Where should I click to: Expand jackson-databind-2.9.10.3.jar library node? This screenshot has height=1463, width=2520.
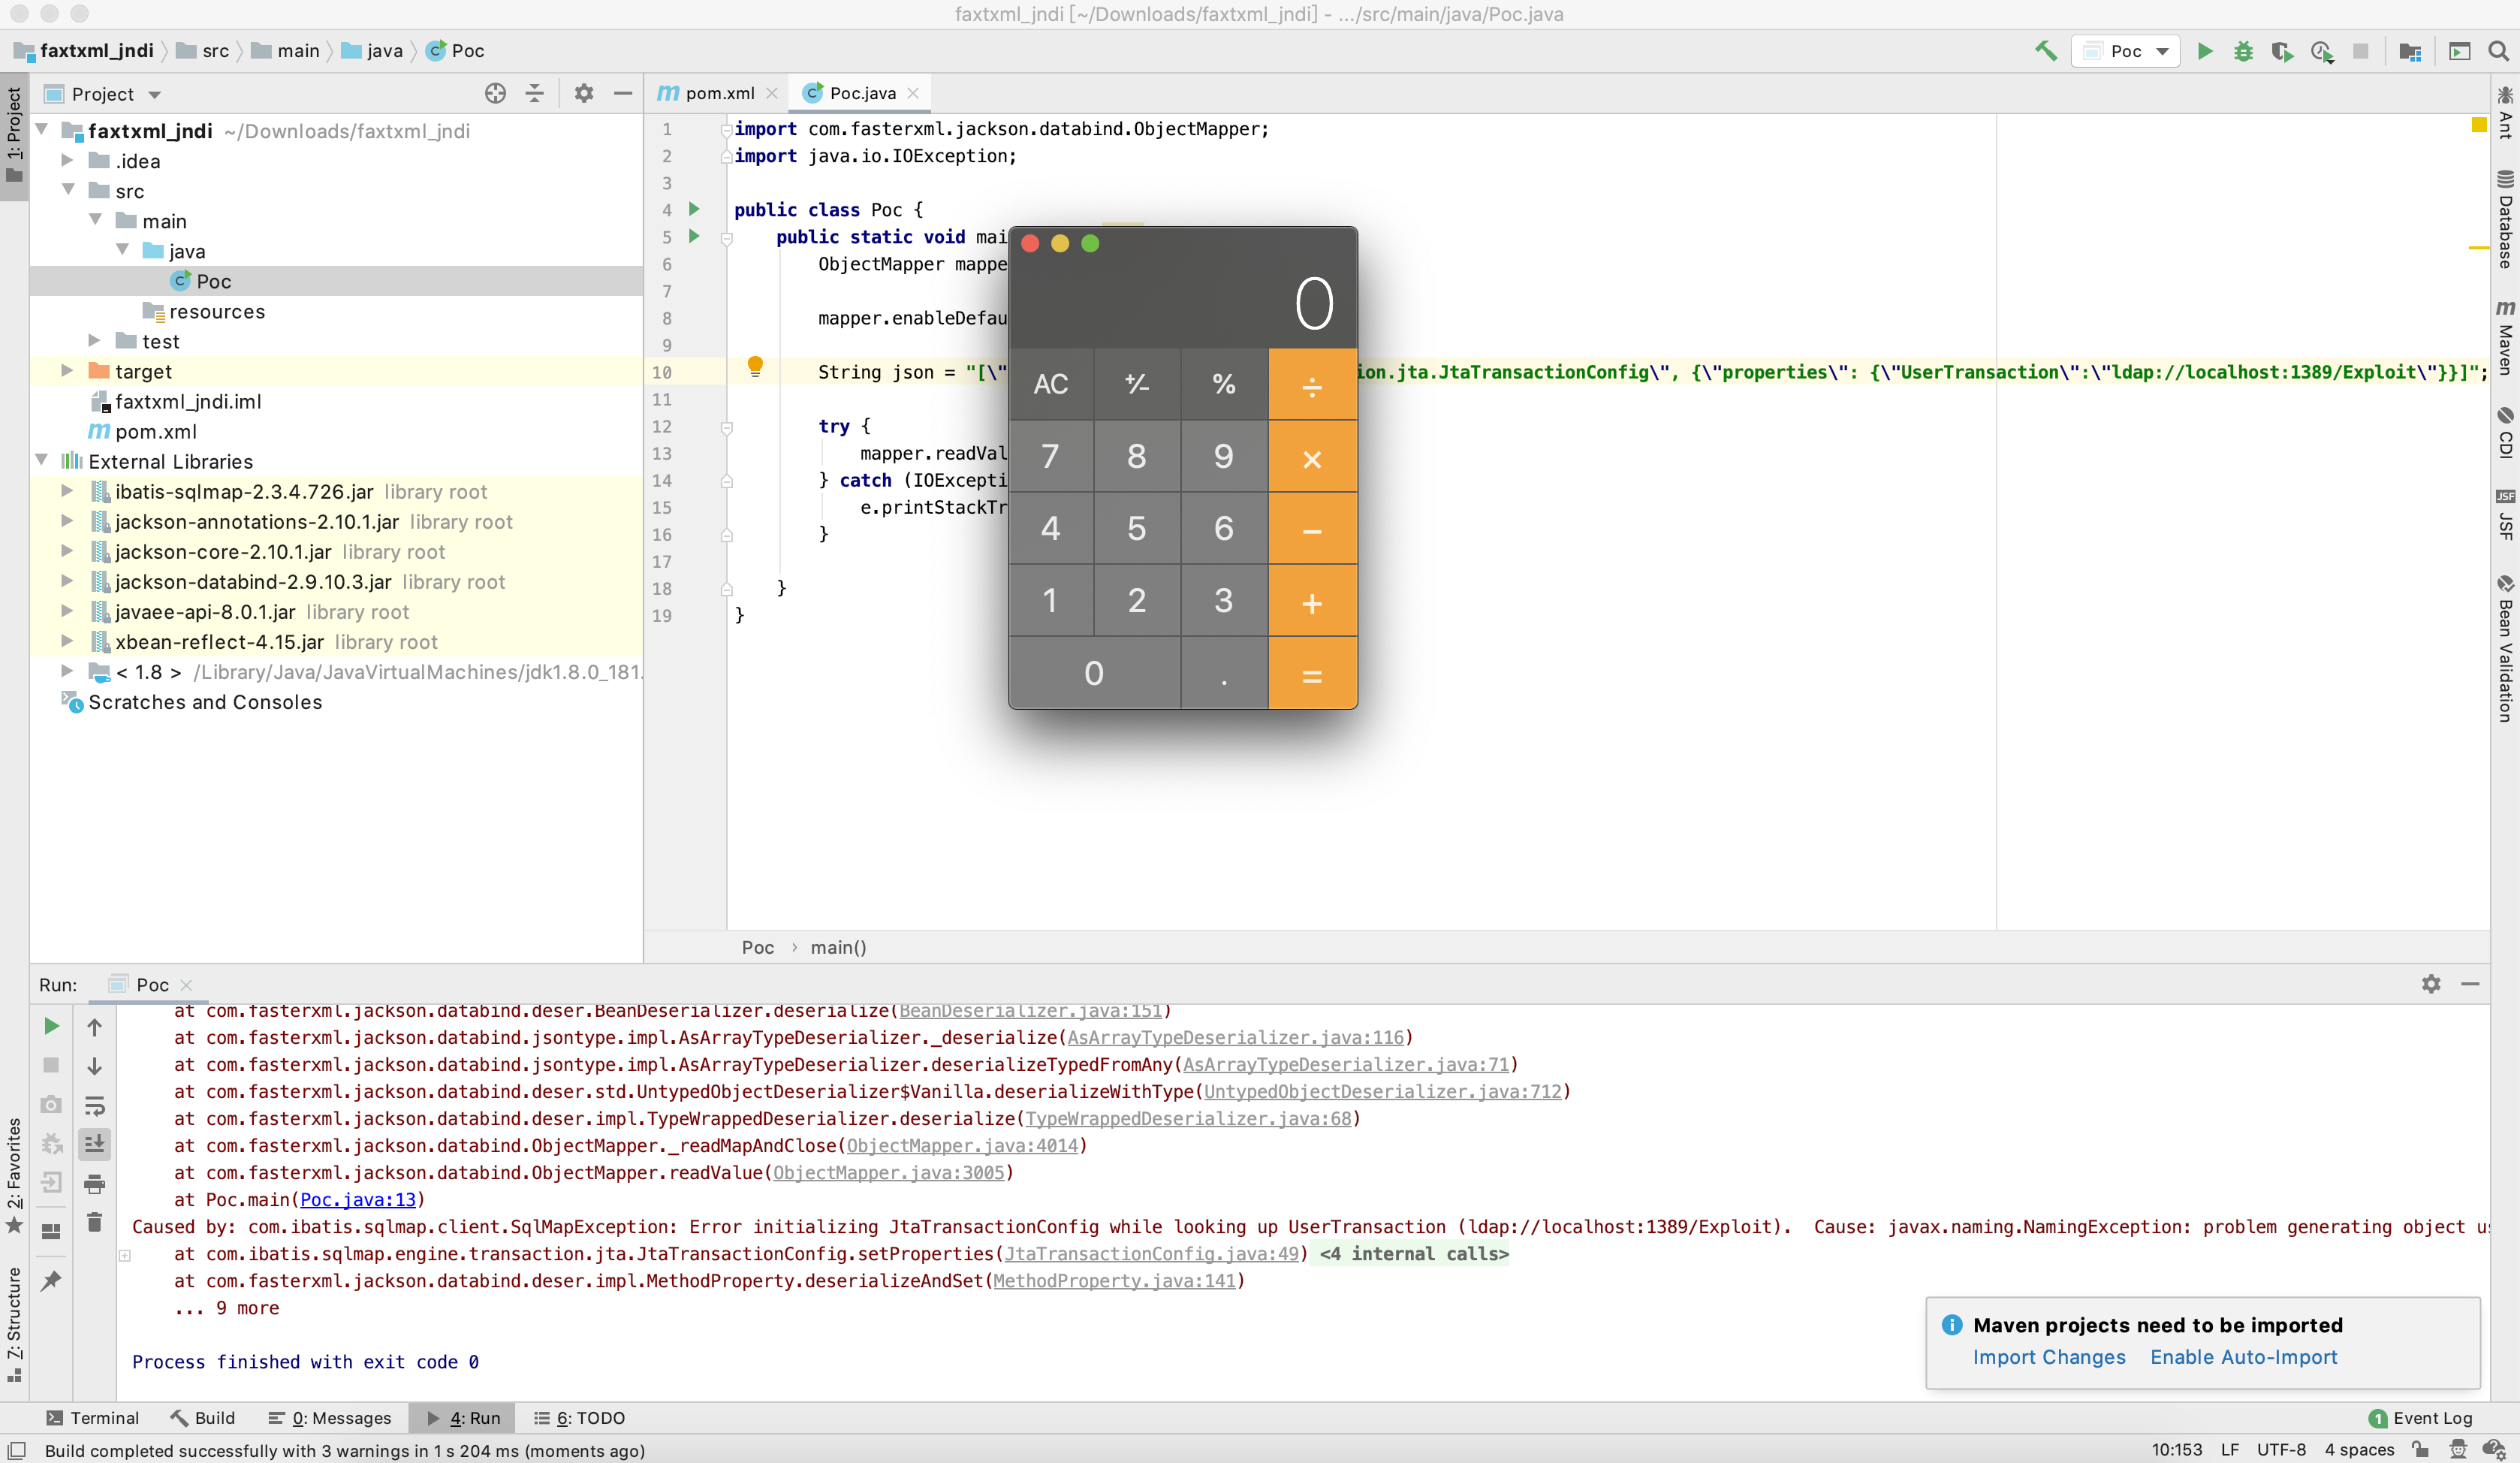(67, 581)
